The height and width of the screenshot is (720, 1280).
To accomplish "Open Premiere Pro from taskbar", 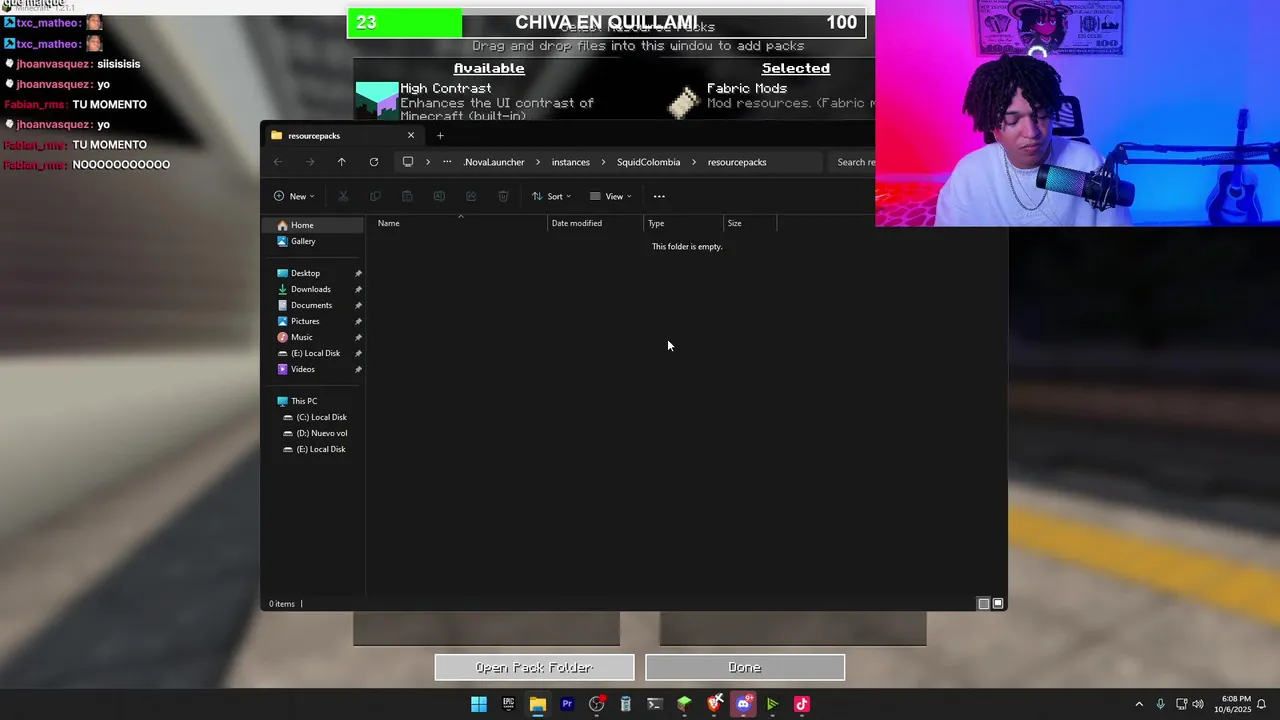I will click(x=567, y=704).
